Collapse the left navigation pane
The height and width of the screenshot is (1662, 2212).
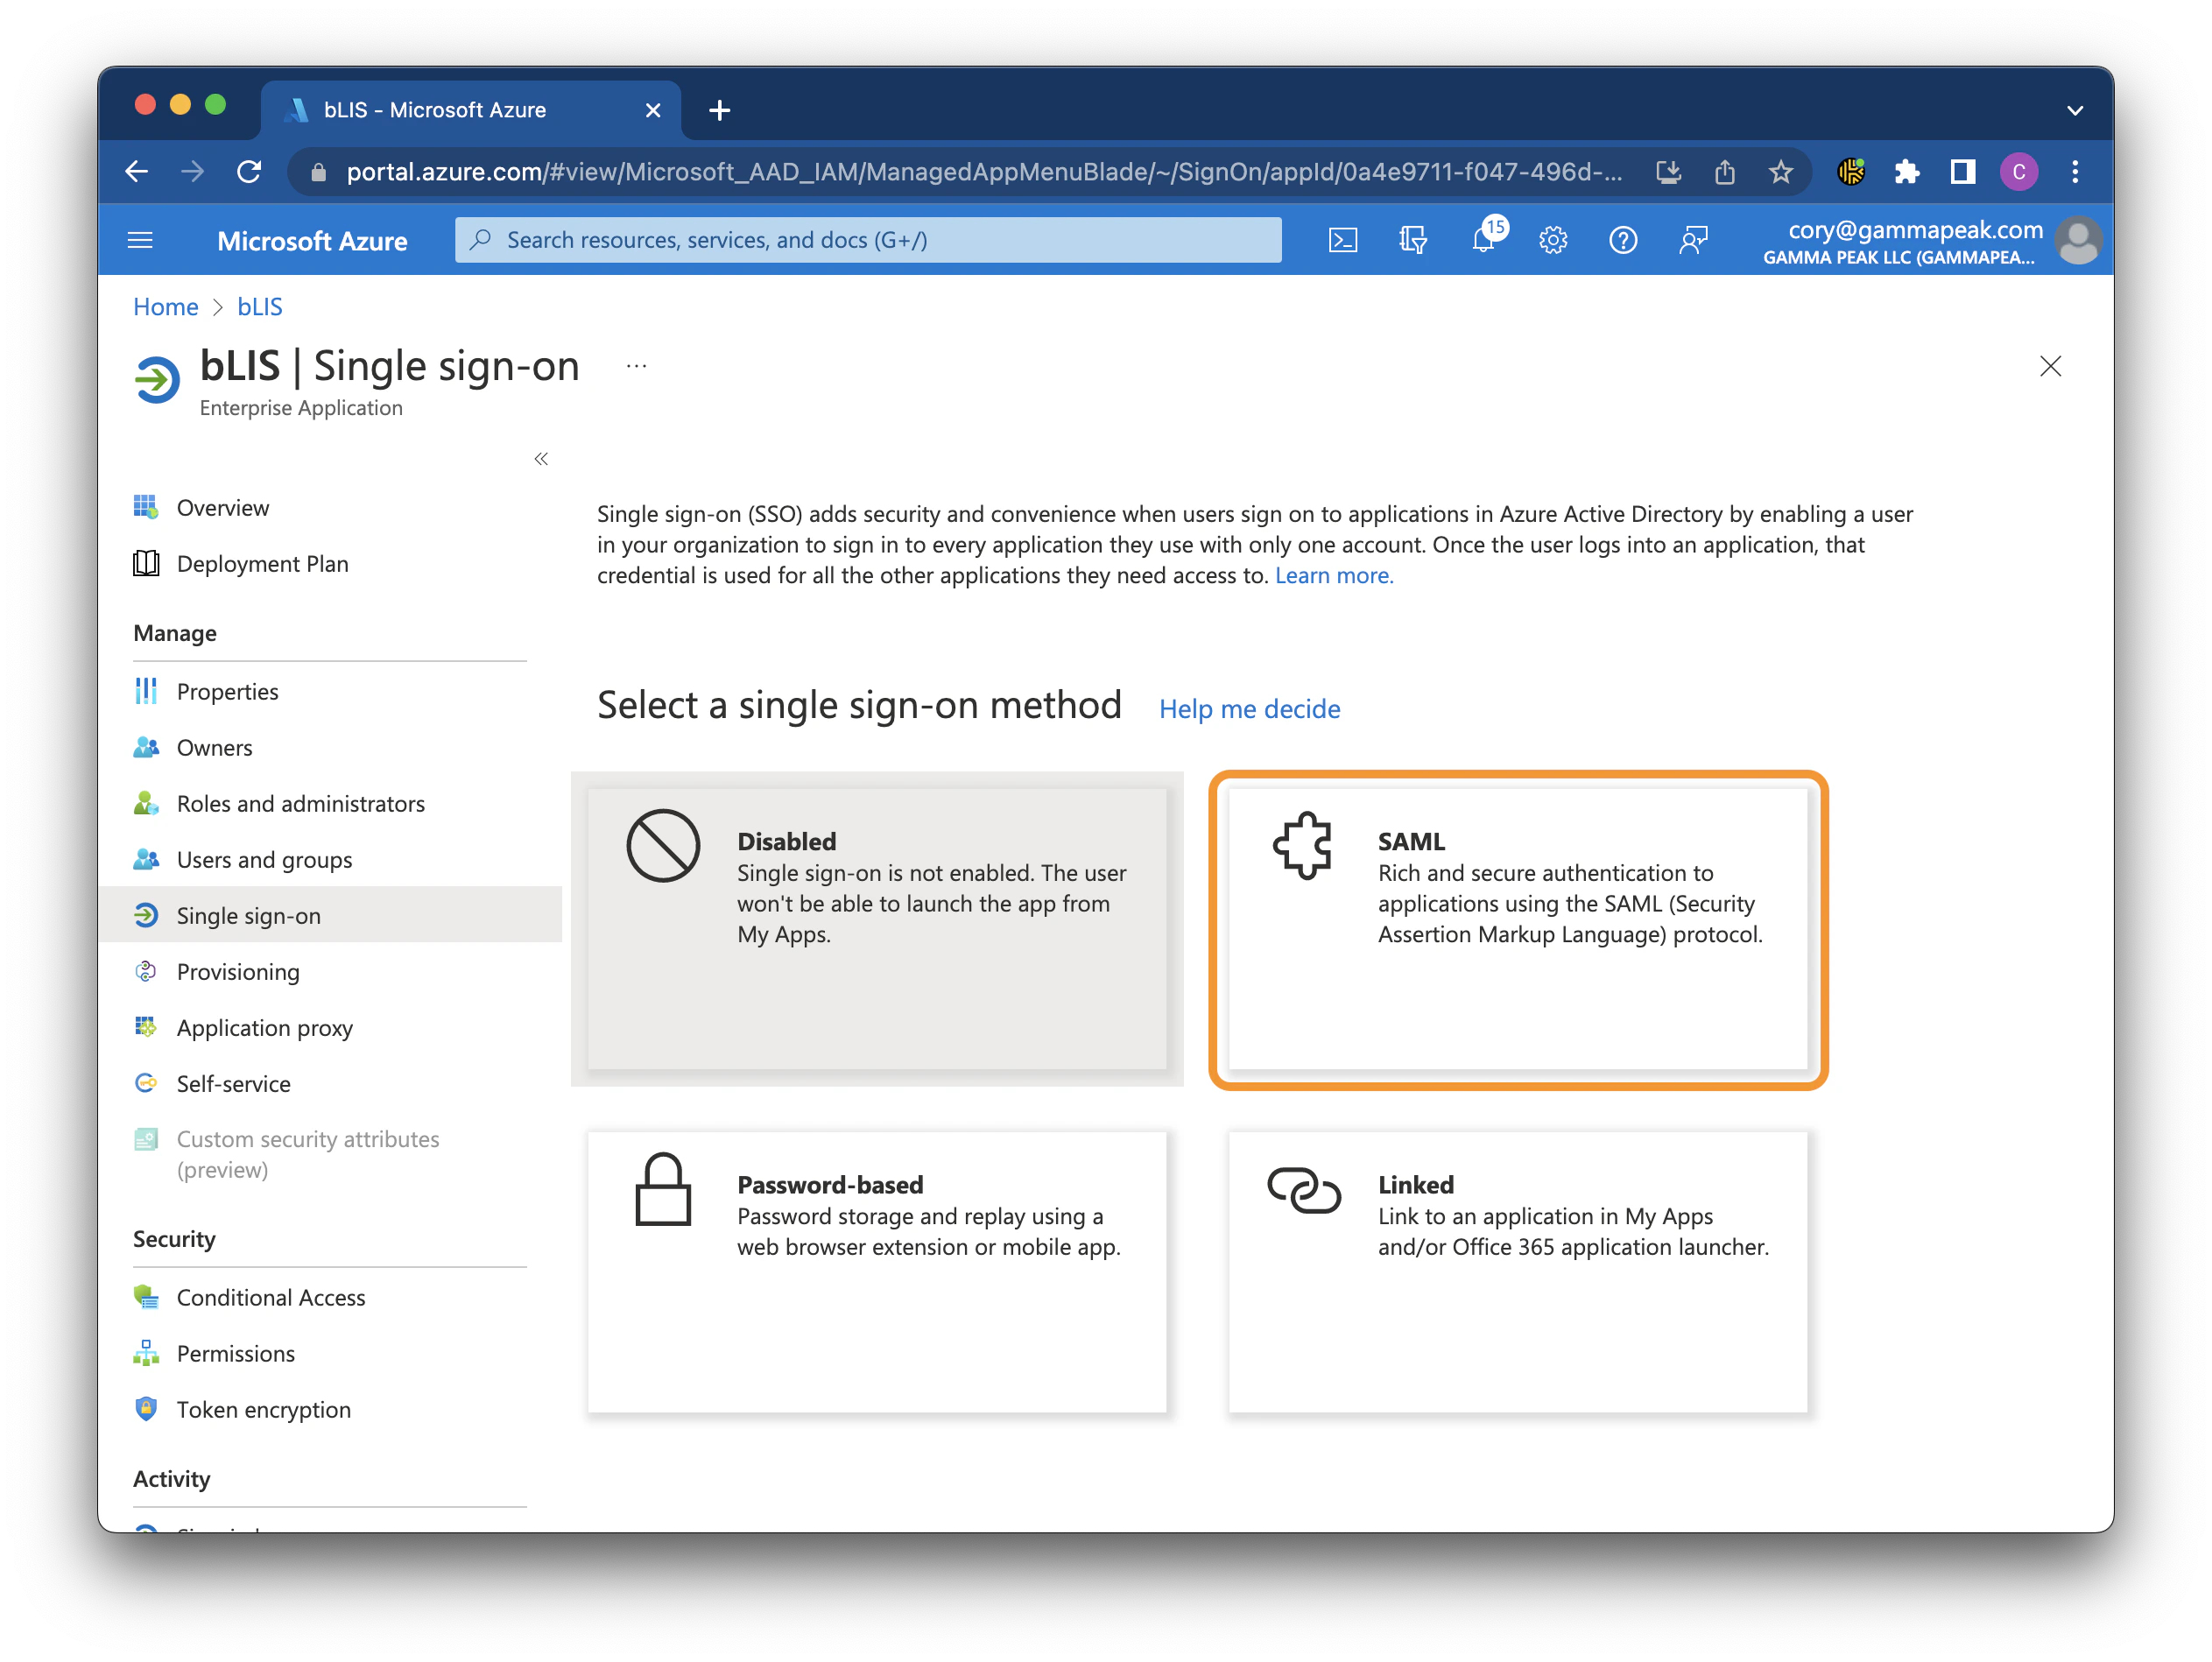[541, 458]
